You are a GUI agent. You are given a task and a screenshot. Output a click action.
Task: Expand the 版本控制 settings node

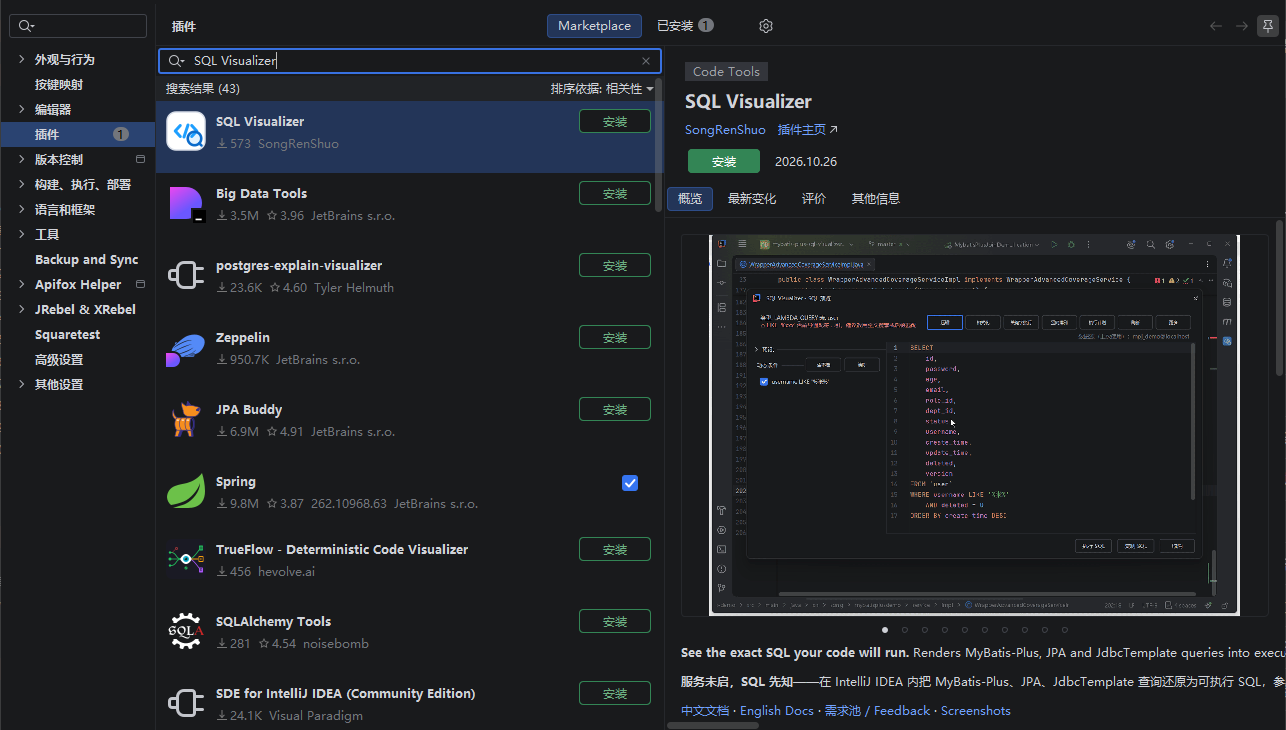pos(21,160)
